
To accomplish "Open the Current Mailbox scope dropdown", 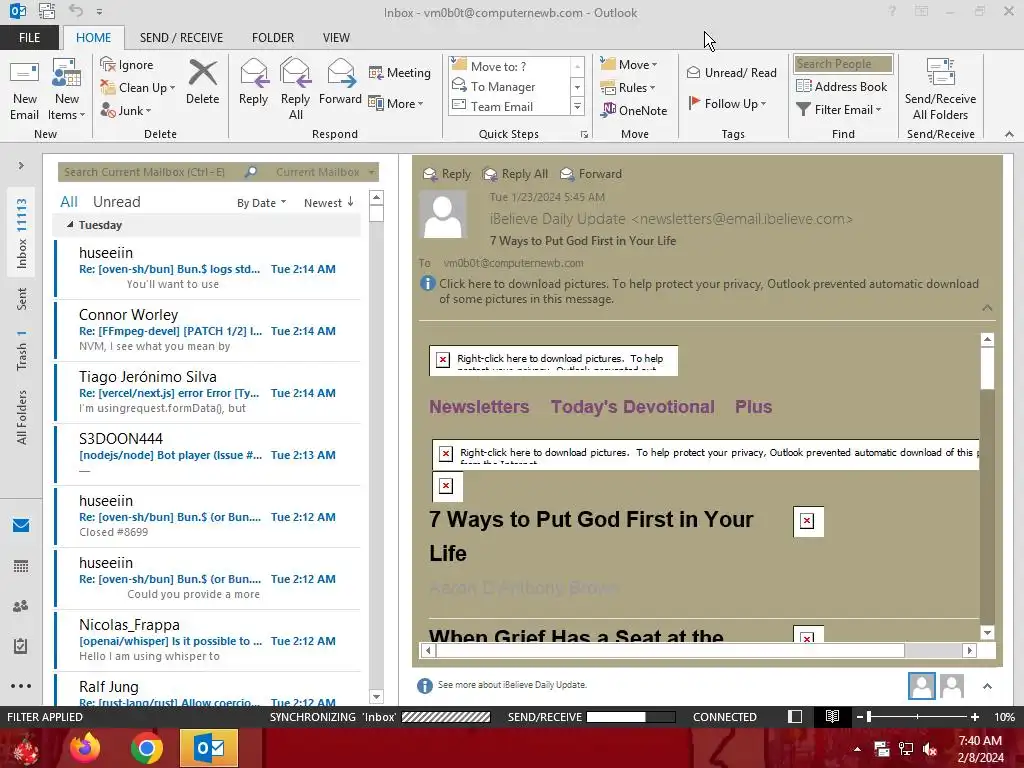I will (325, 172).
